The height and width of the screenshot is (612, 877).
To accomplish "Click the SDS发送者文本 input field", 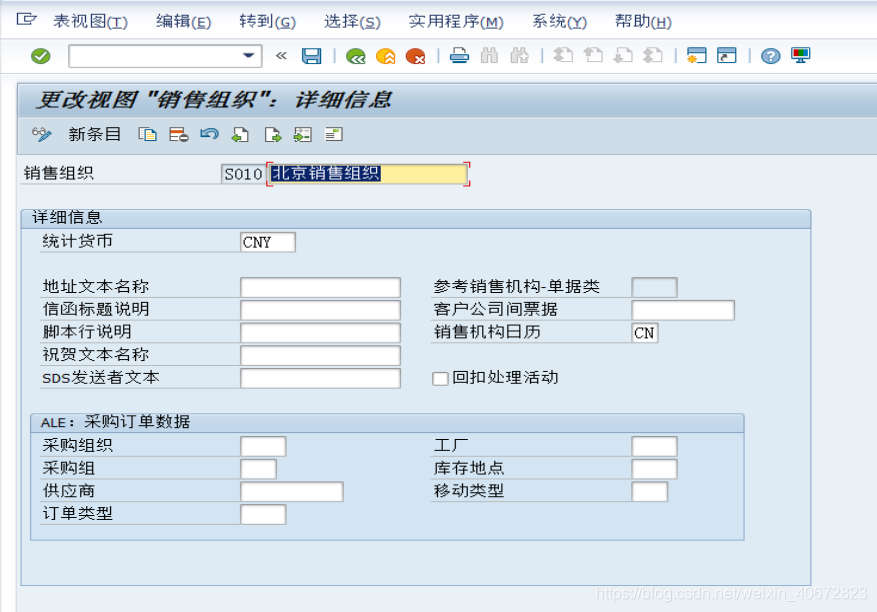I will point(320,378).
